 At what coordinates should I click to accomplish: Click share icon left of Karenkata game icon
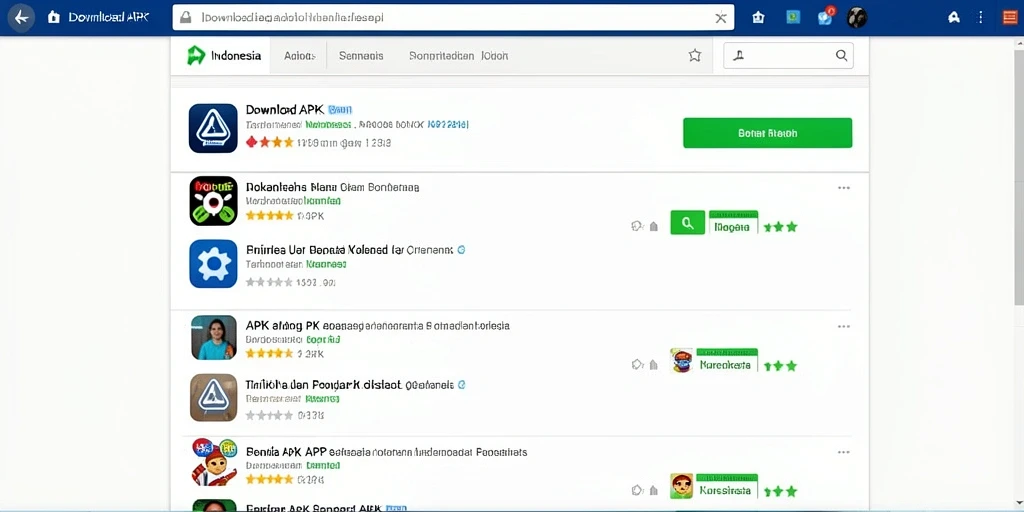coord(637,364)
